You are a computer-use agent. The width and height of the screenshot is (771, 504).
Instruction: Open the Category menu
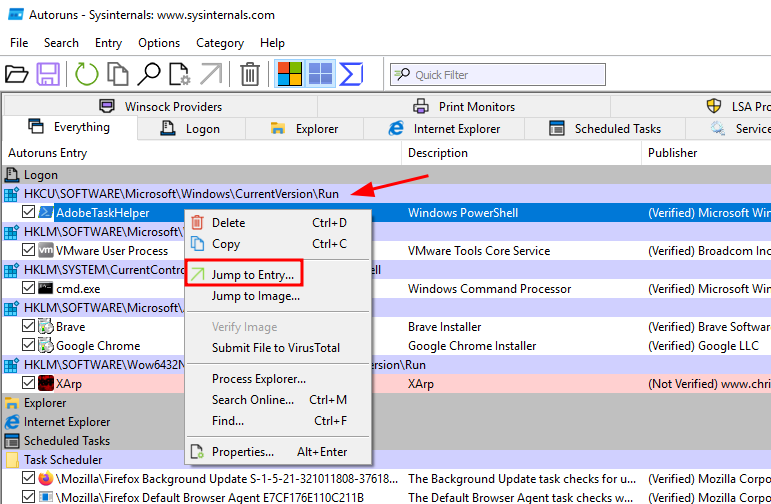pos(220,43)
